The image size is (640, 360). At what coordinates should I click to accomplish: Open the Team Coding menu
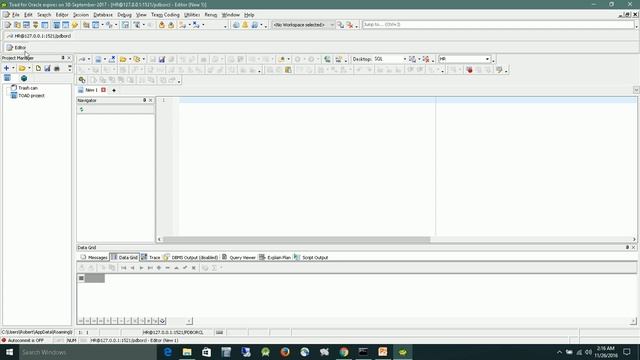pos(165,15)
